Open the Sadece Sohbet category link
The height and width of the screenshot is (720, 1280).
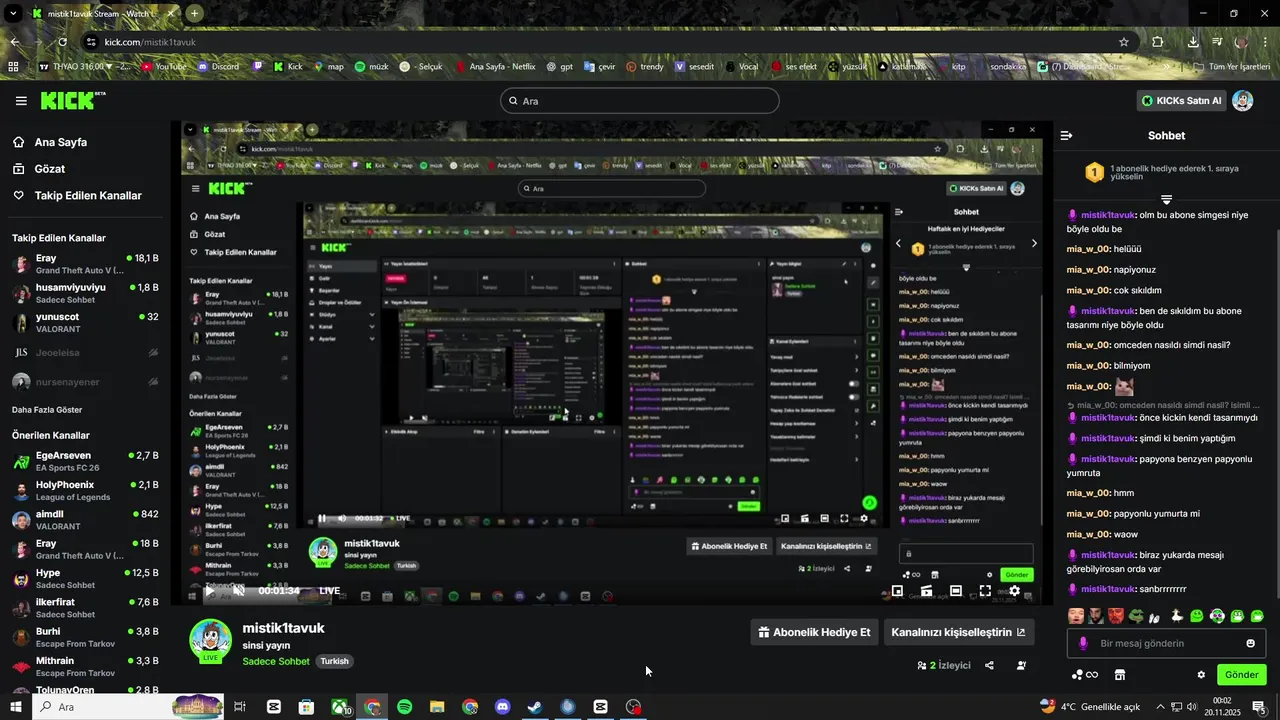(x=276, y=661)
